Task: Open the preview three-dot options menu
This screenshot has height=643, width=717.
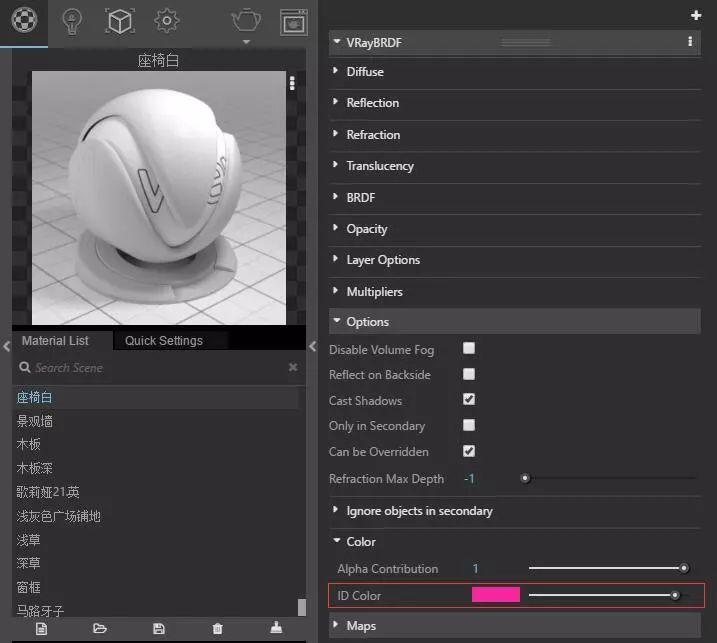Action: [292, 83]
